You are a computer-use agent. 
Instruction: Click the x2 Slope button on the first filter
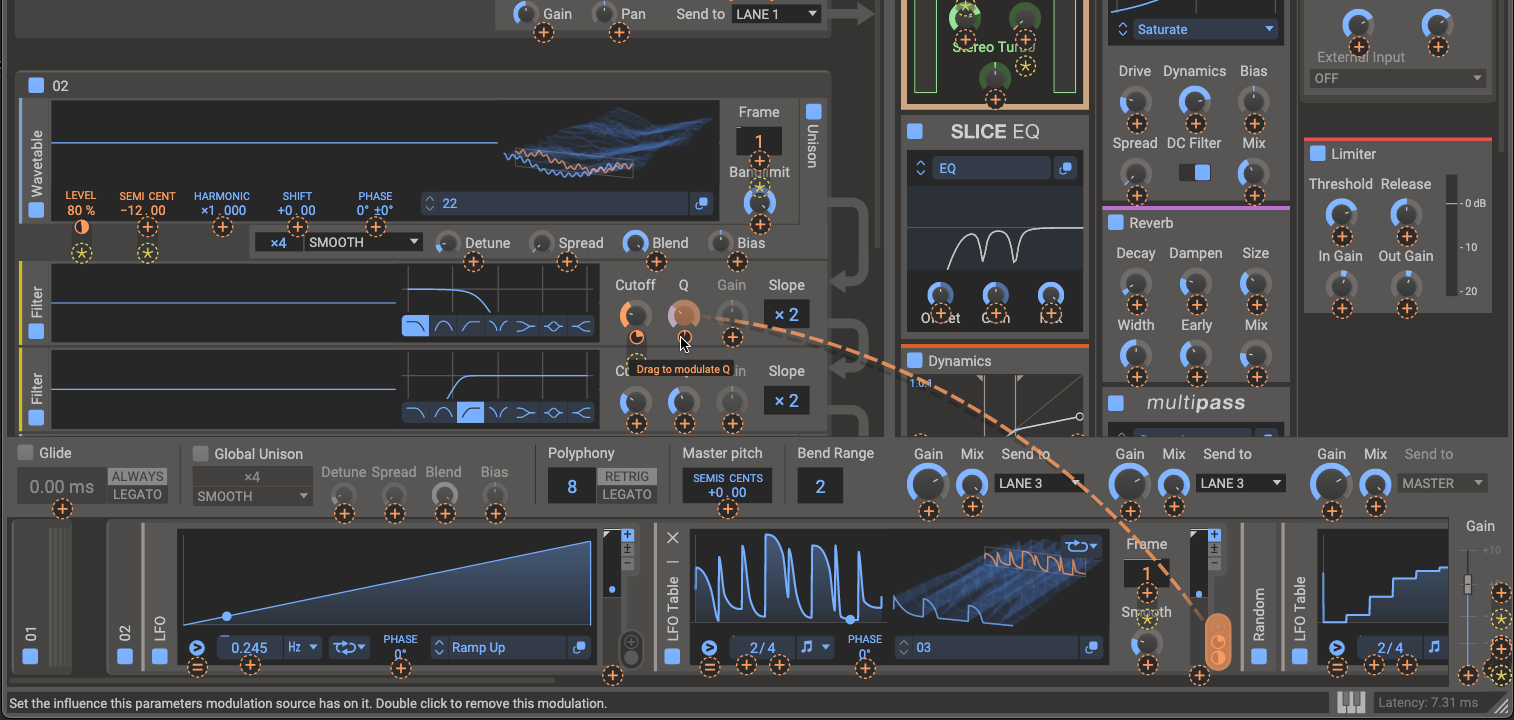pyautogui.click(x=786, y=314)
